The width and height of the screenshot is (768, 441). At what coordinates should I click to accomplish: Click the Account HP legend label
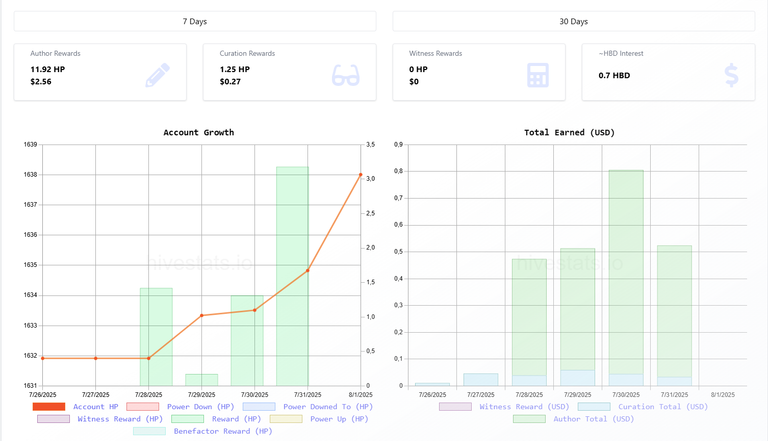click(96, 407)
